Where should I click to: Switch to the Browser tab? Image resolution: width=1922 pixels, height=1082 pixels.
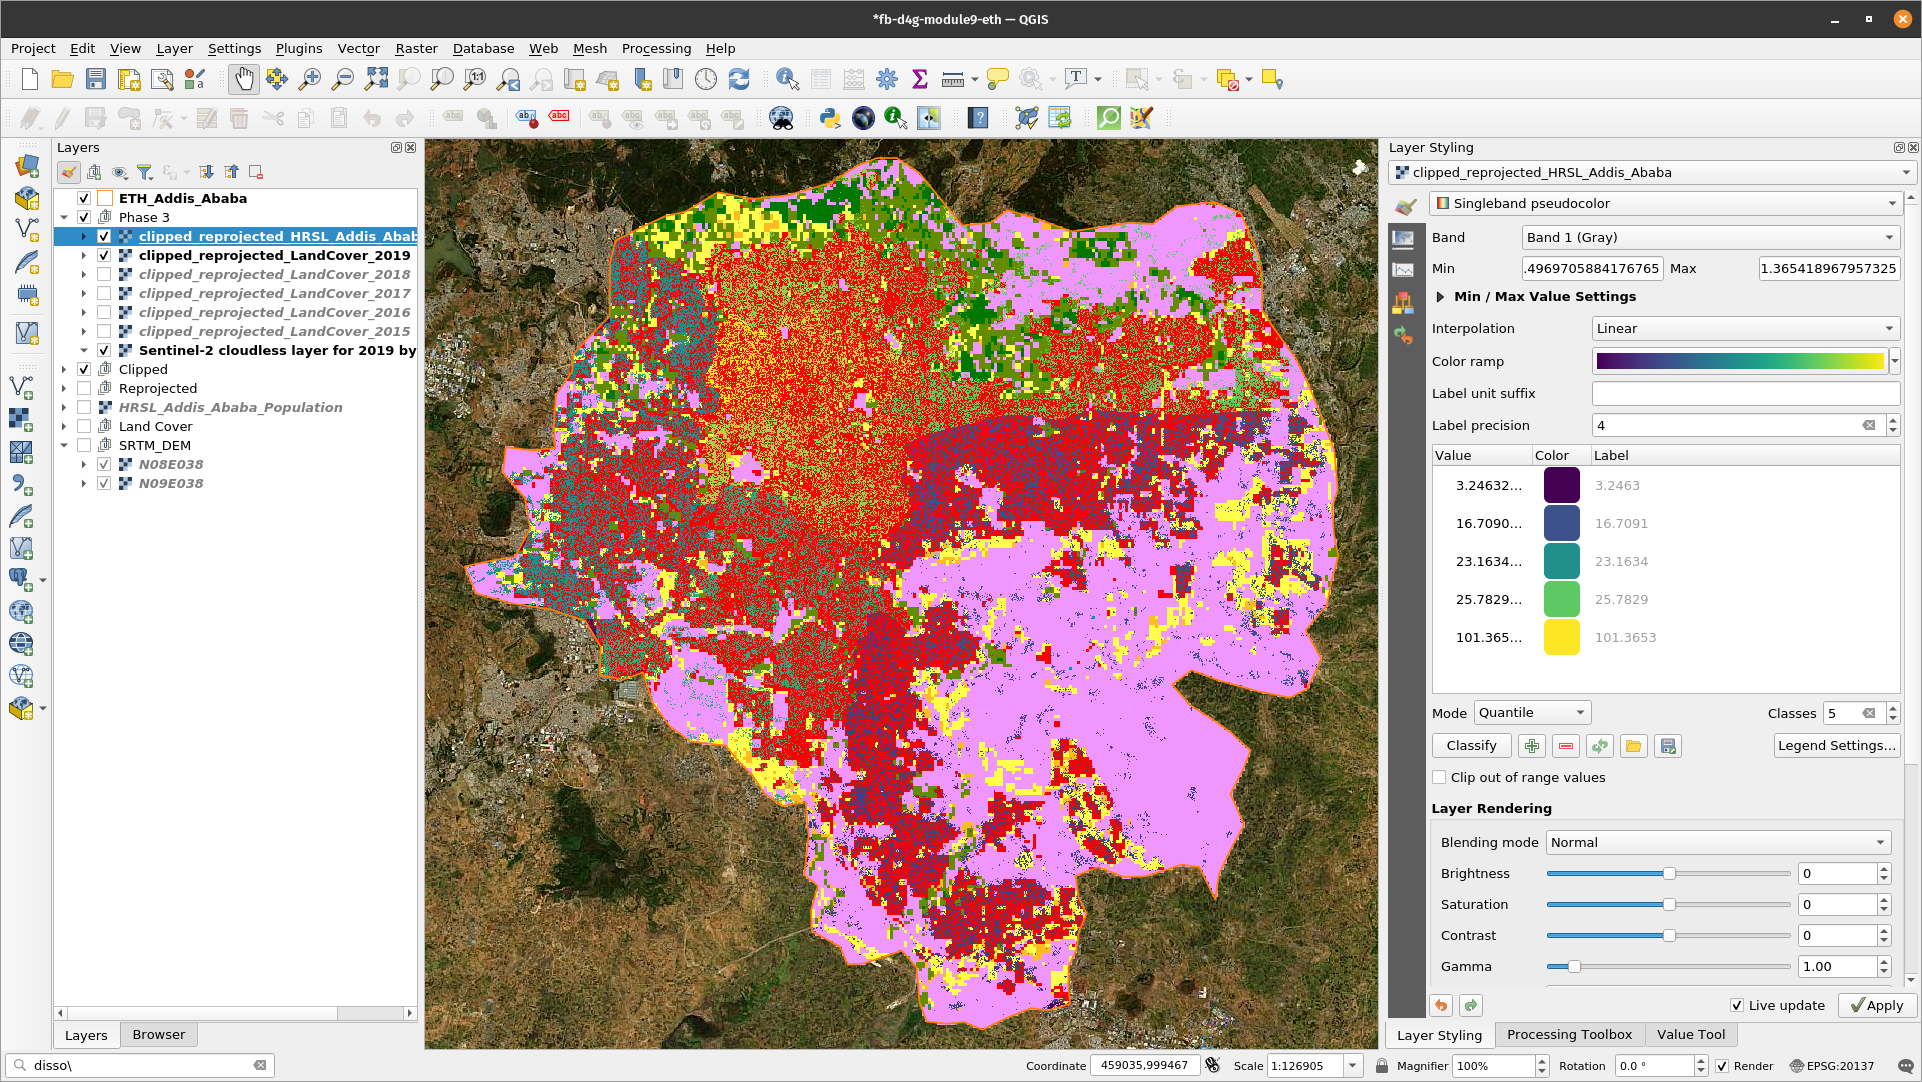(157, 1034)
